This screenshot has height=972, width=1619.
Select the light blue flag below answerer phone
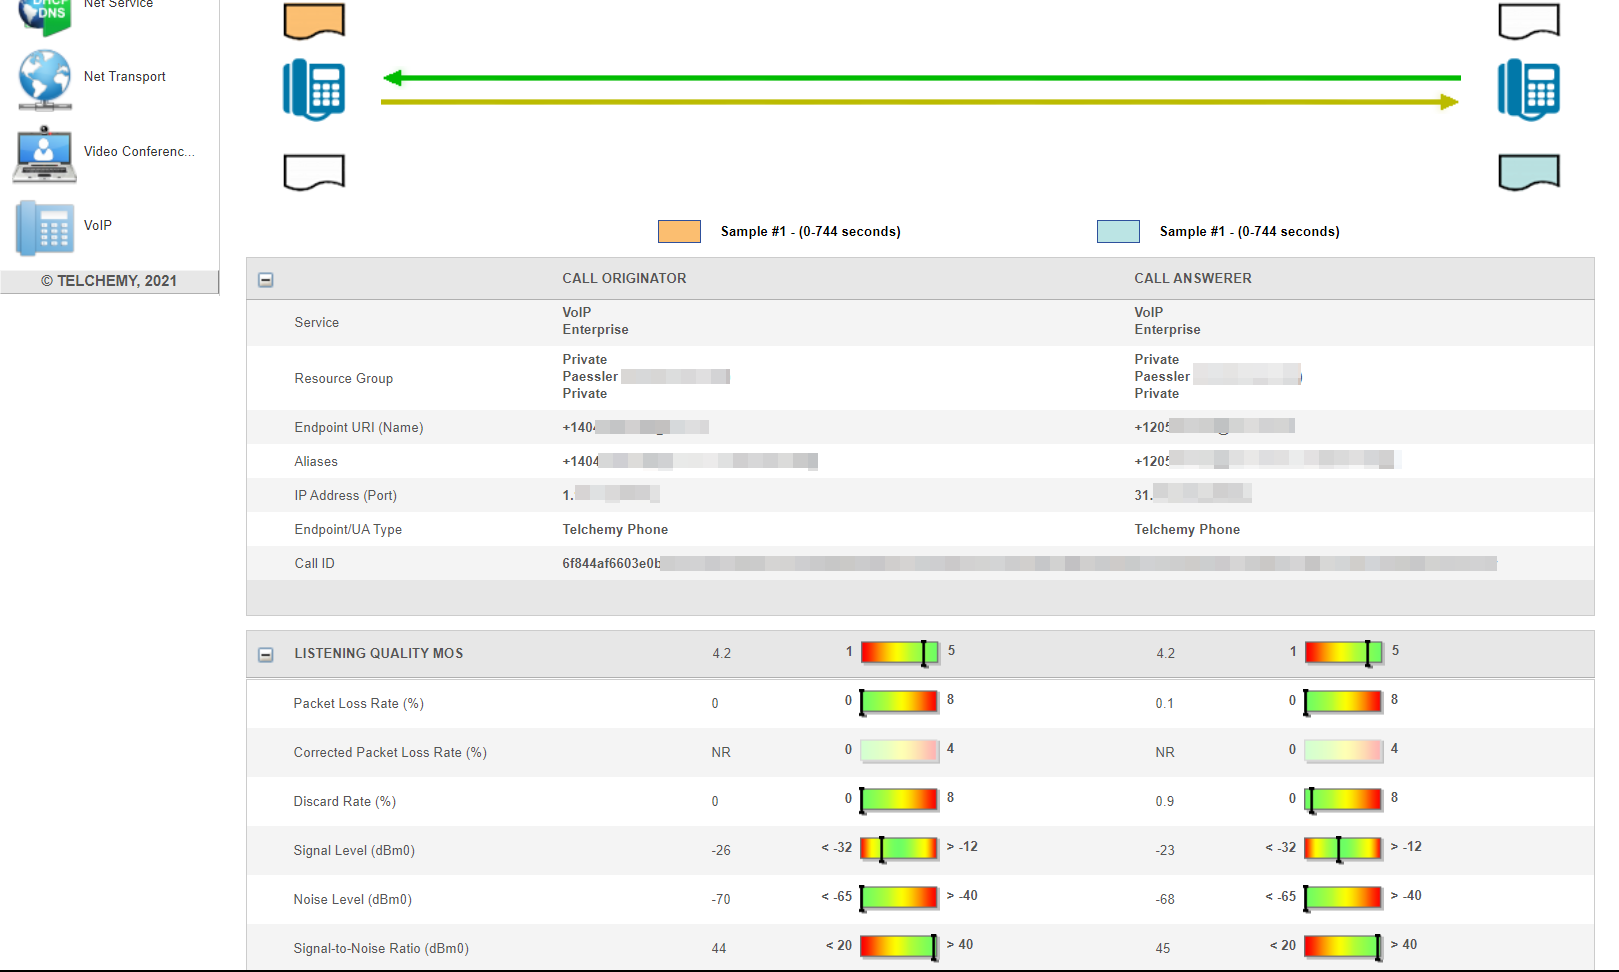tap(1528, 172)
